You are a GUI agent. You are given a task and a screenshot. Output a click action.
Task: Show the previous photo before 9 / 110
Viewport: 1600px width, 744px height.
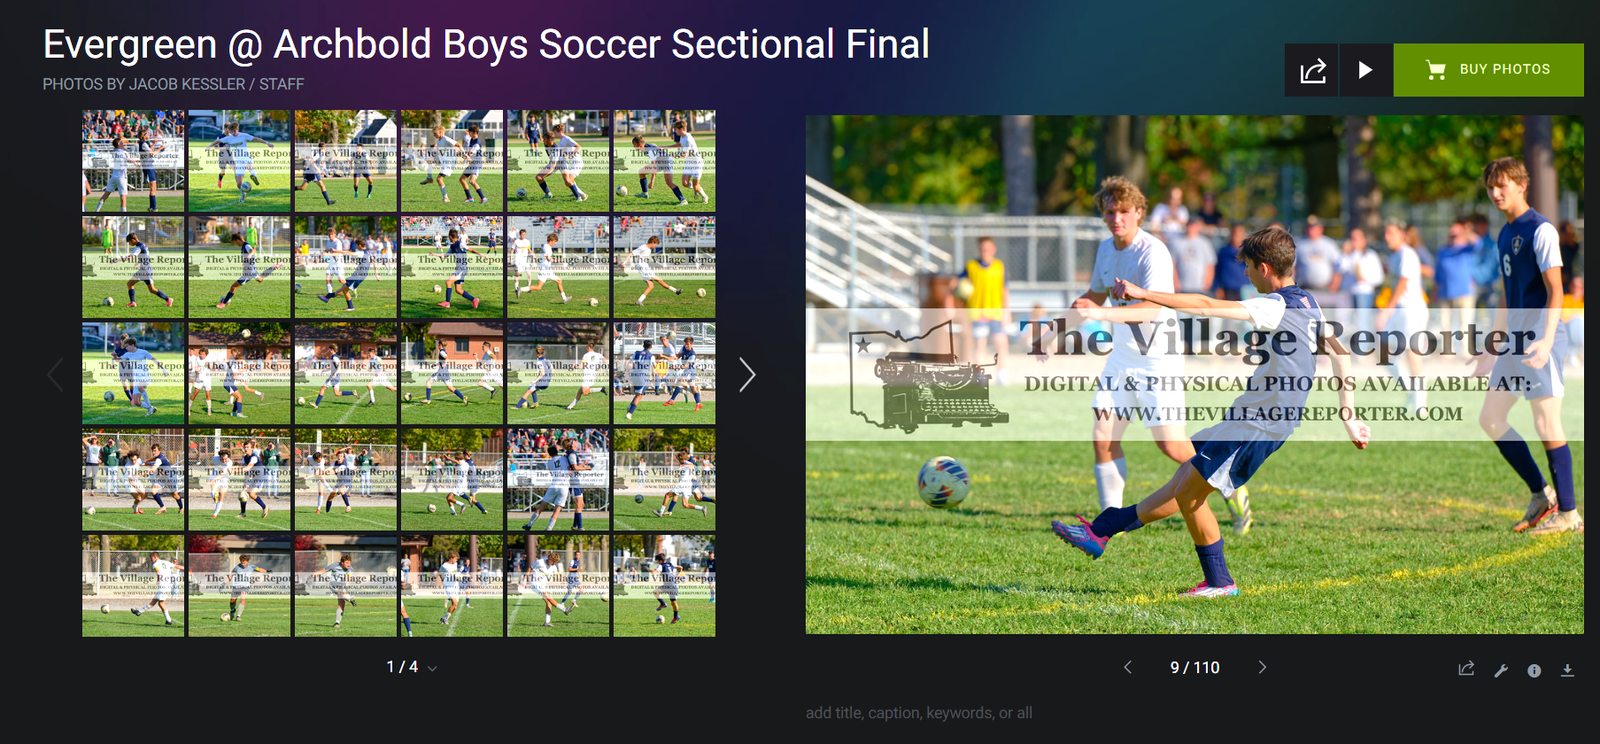1128,667
